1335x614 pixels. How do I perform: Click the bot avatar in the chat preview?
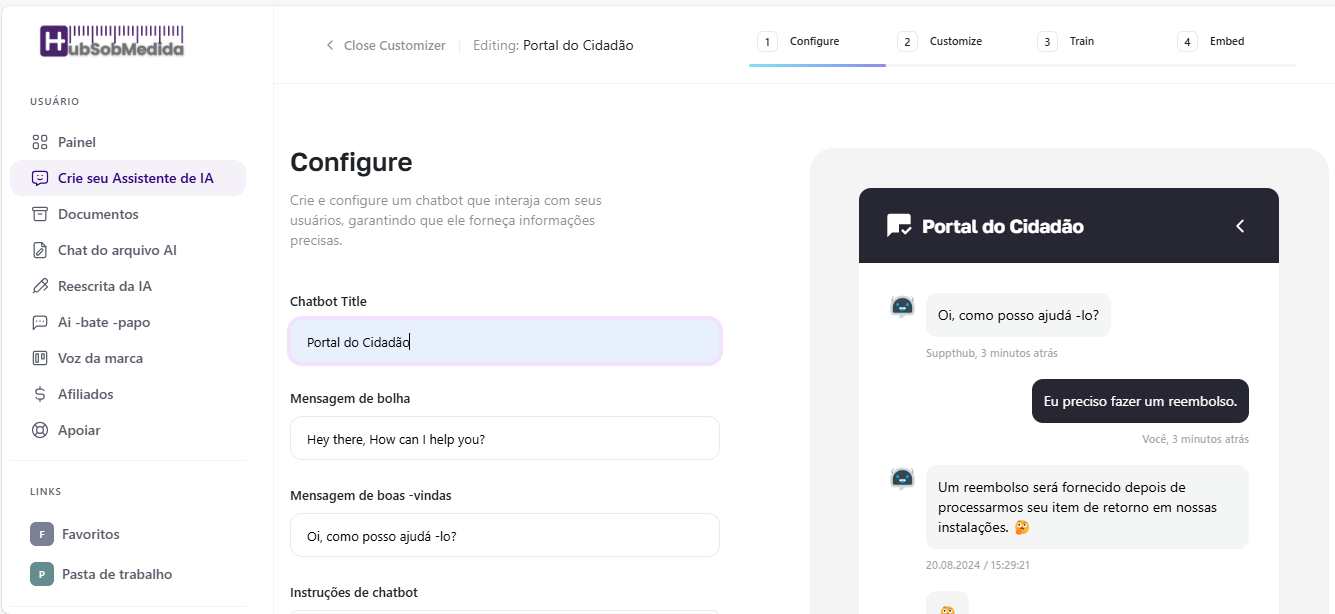click(901, 306)
